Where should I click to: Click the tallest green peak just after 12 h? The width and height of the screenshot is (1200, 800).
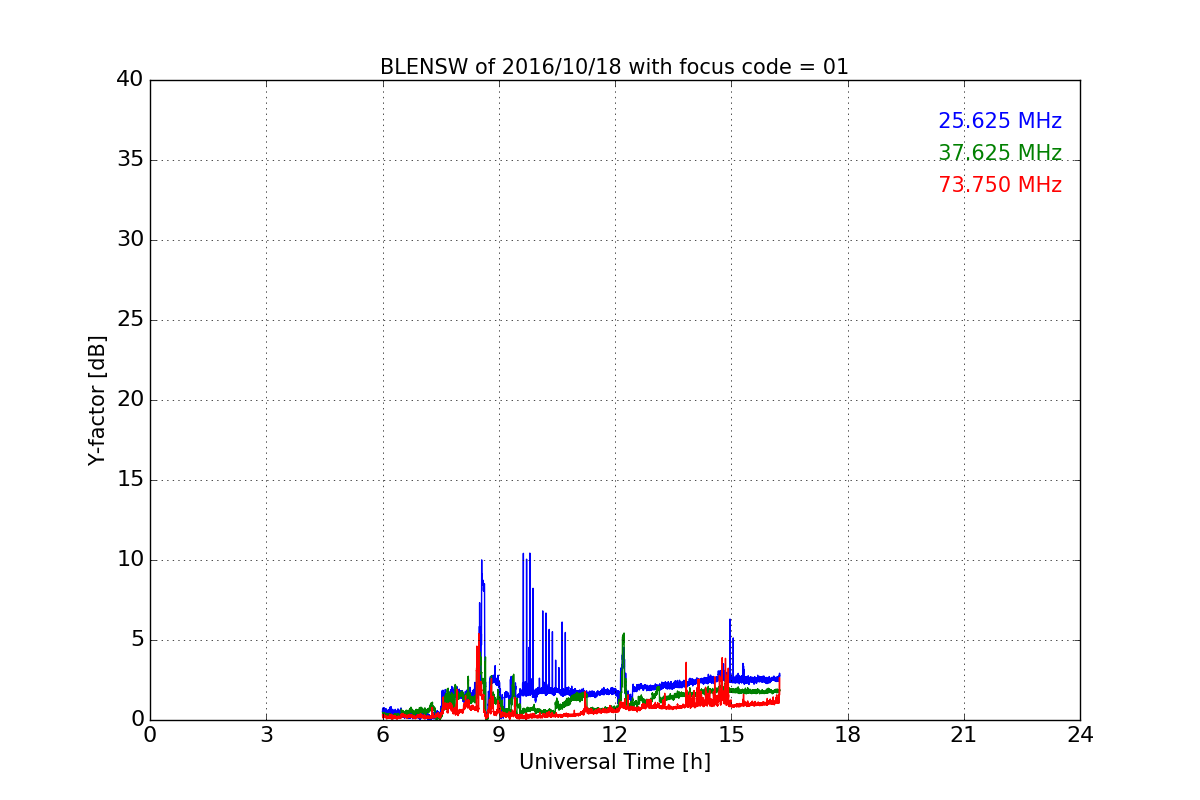coord(623,634)
